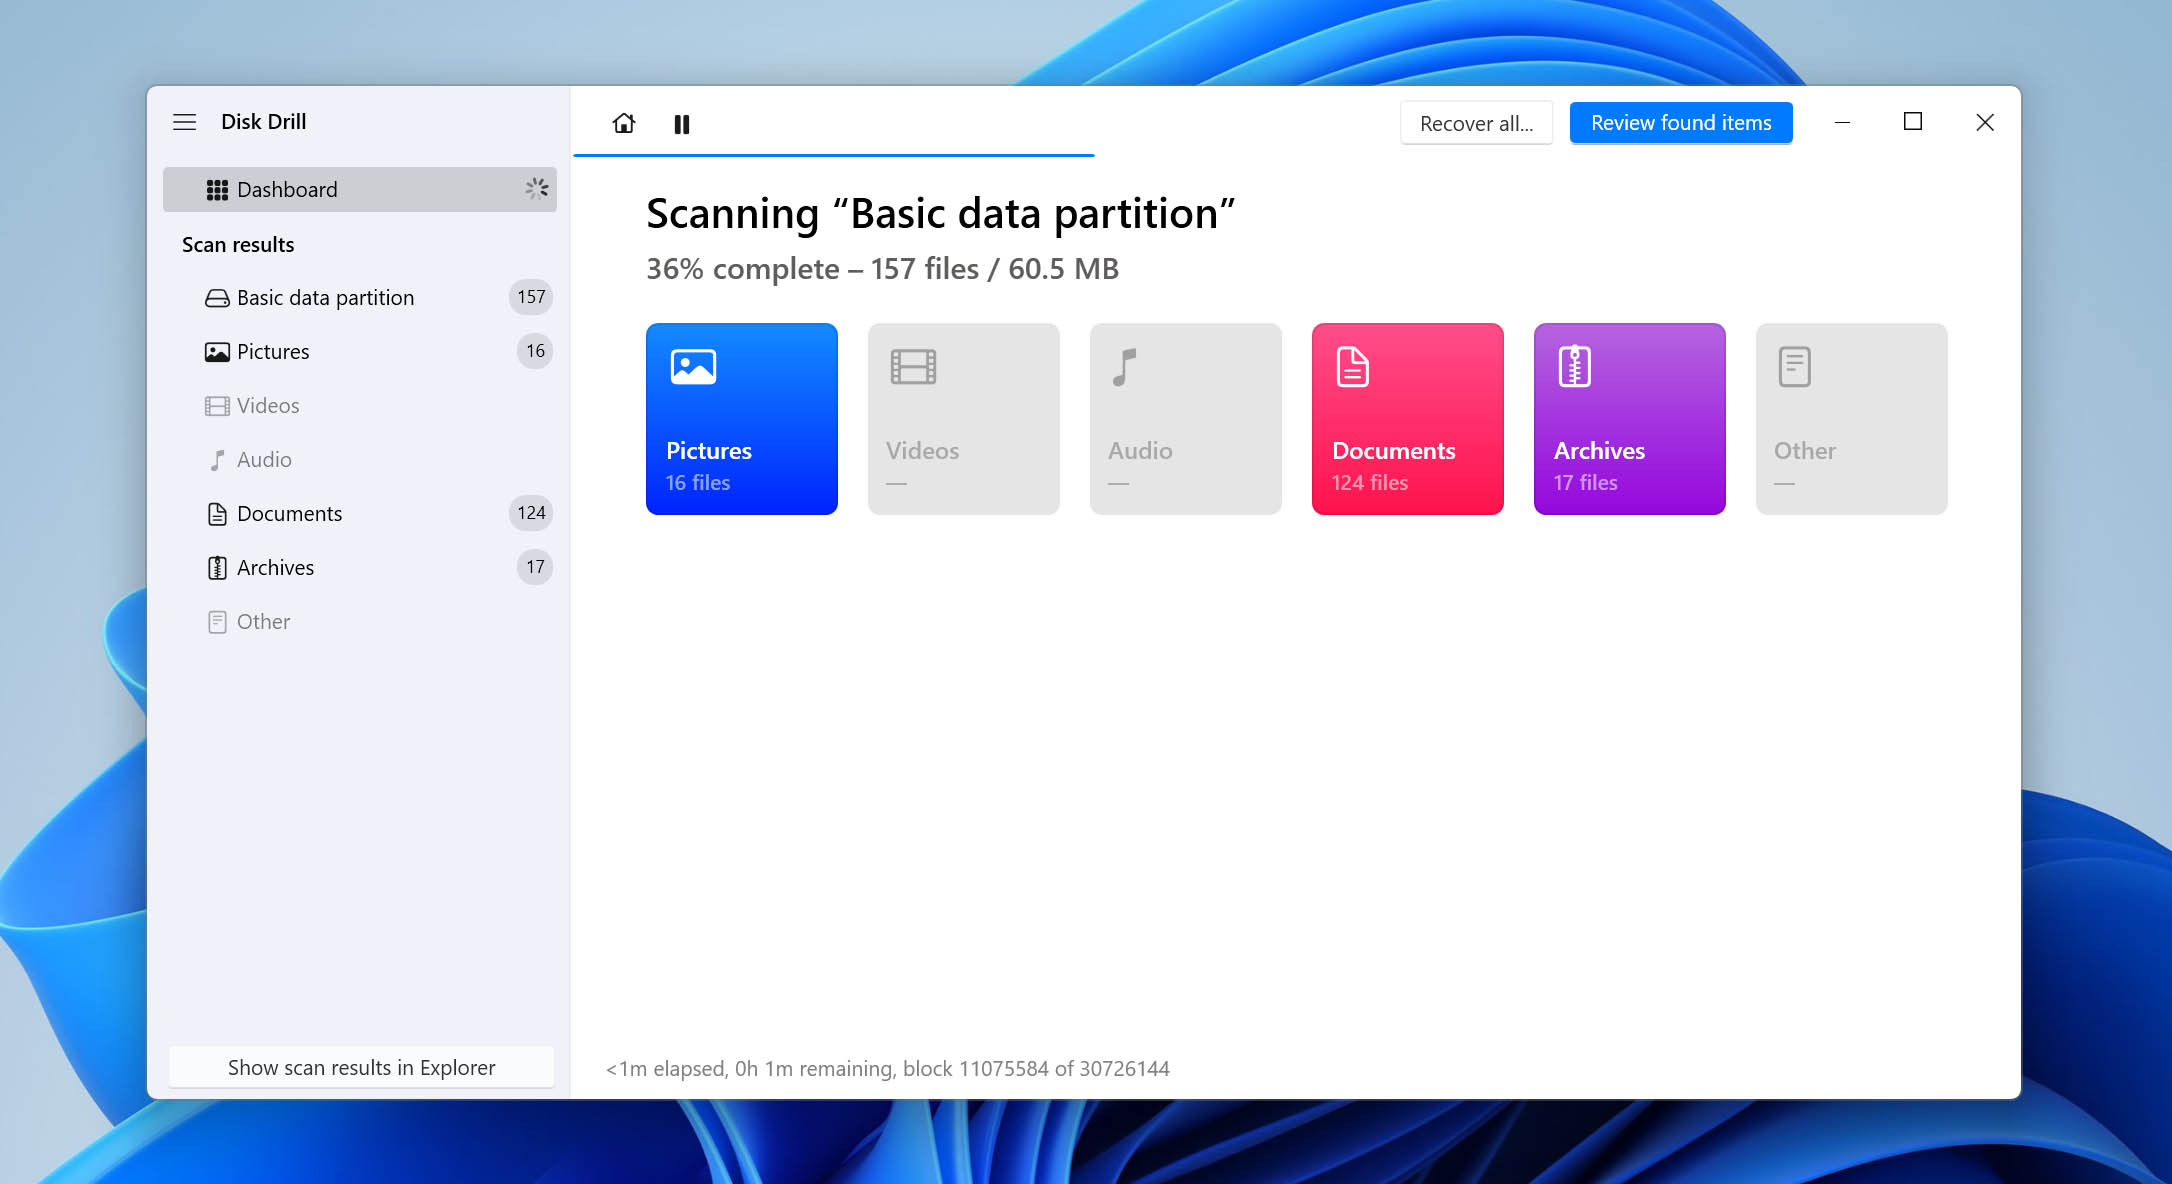Click the file icon on Other card
2172x1184 pixels.
pyautogui.click(x=1795, y=367)
